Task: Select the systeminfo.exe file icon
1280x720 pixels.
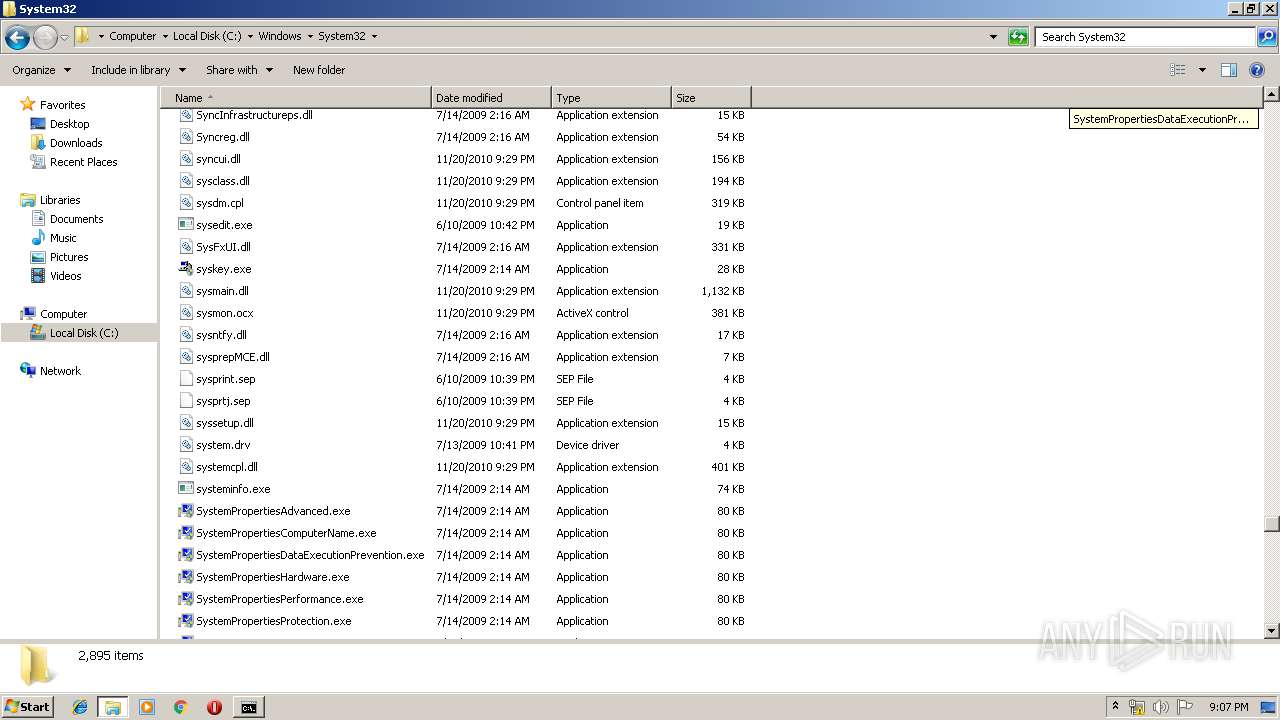Action: pos(186,489)
